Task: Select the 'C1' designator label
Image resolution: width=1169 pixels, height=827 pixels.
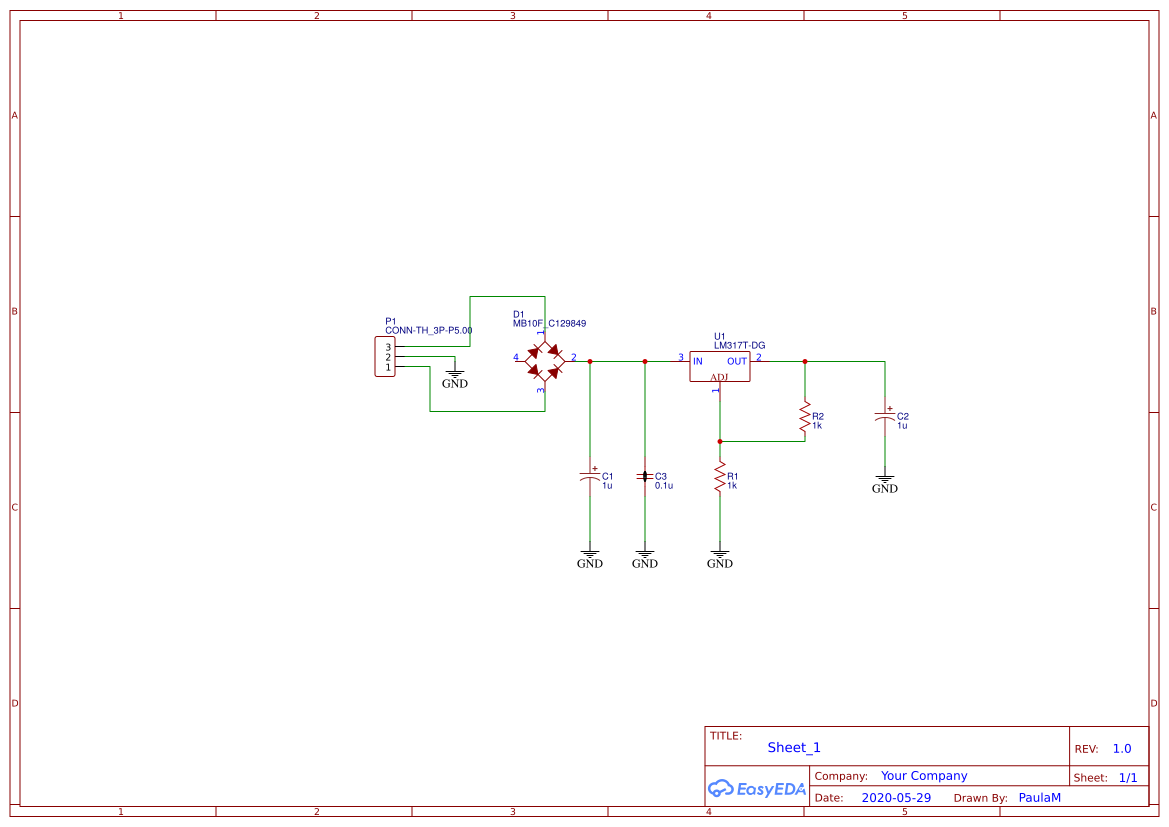Action: coord(608,477)
